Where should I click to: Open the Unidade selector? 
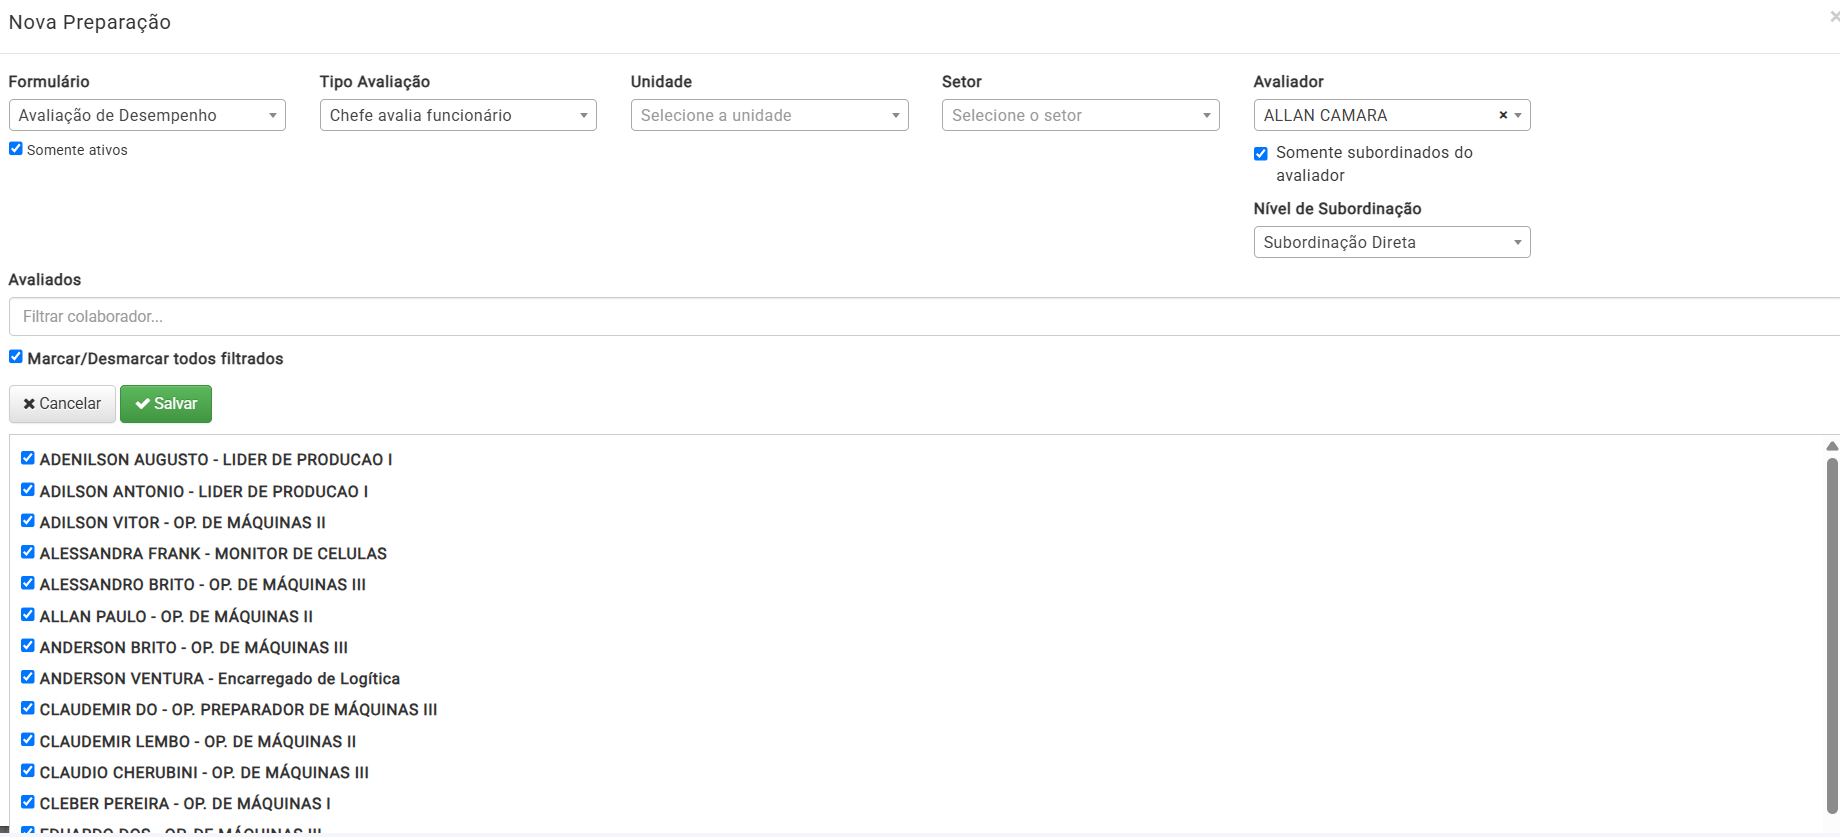pyautogui.click(x=769, y=116)
